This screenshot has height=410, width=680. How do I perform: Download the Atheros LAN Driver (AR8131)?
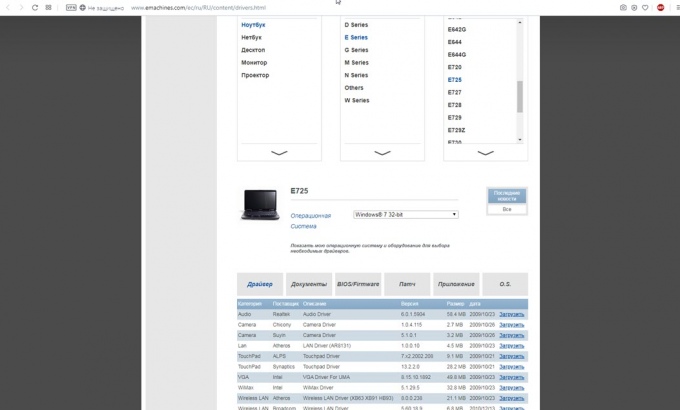(512, 346)
